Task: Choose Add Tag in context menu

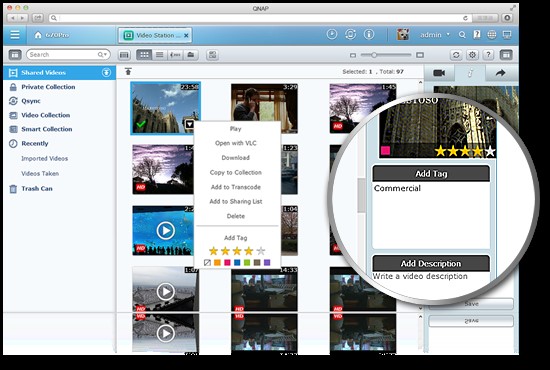Action: [x=236, y=238]
